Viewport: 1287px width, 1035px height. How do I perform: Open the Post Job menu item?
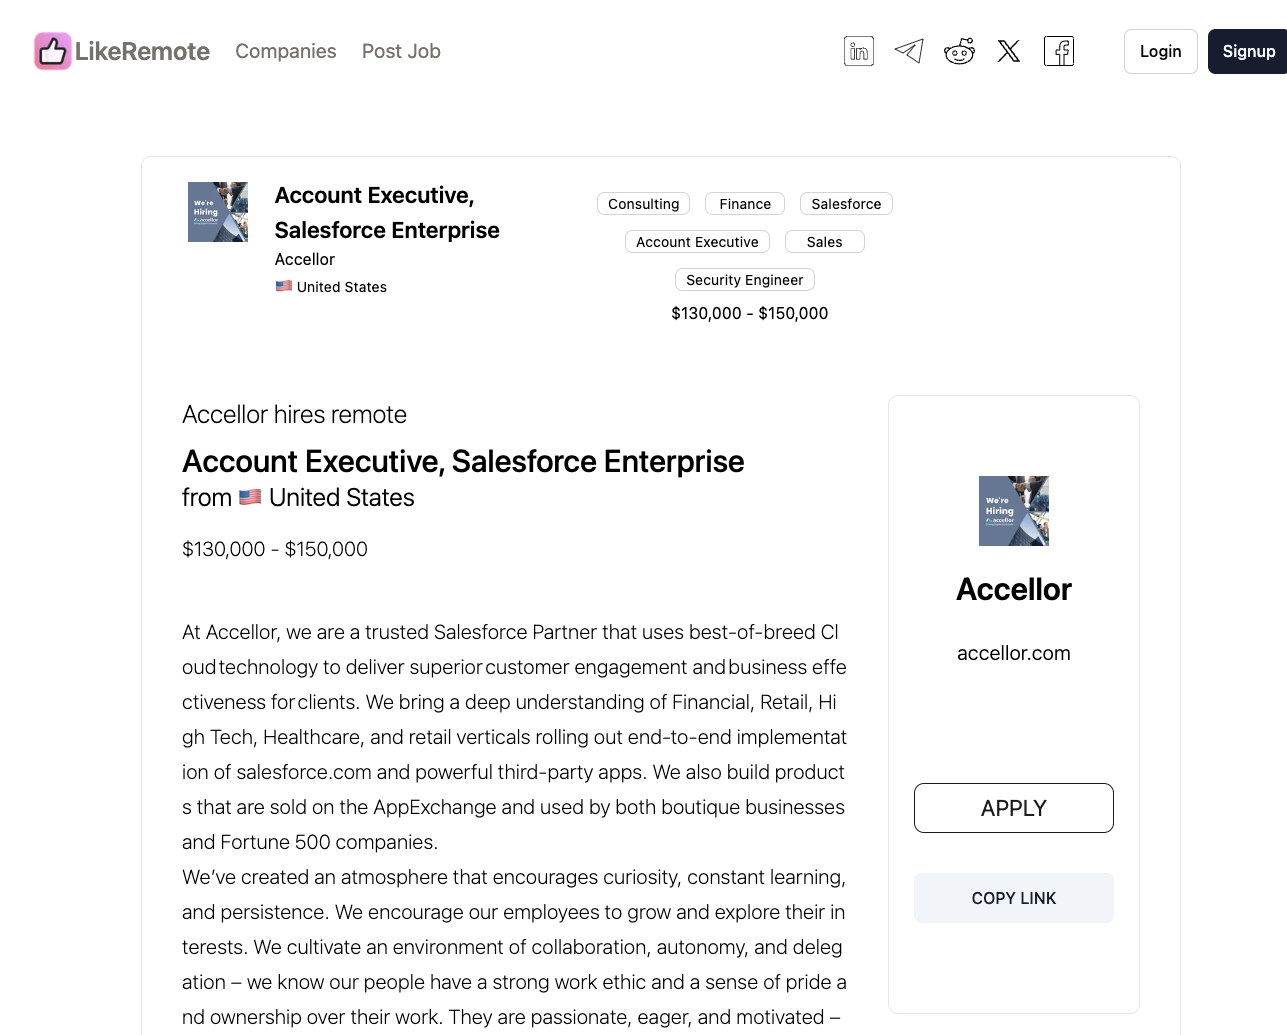[x=401, y=51]
